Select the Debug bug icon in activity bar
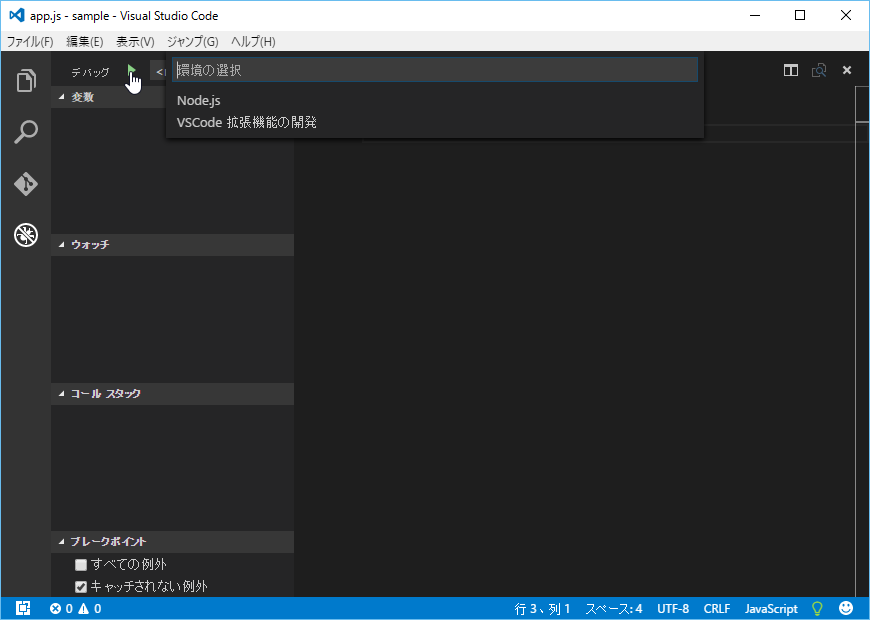870x620 pixels. (26, 236)
